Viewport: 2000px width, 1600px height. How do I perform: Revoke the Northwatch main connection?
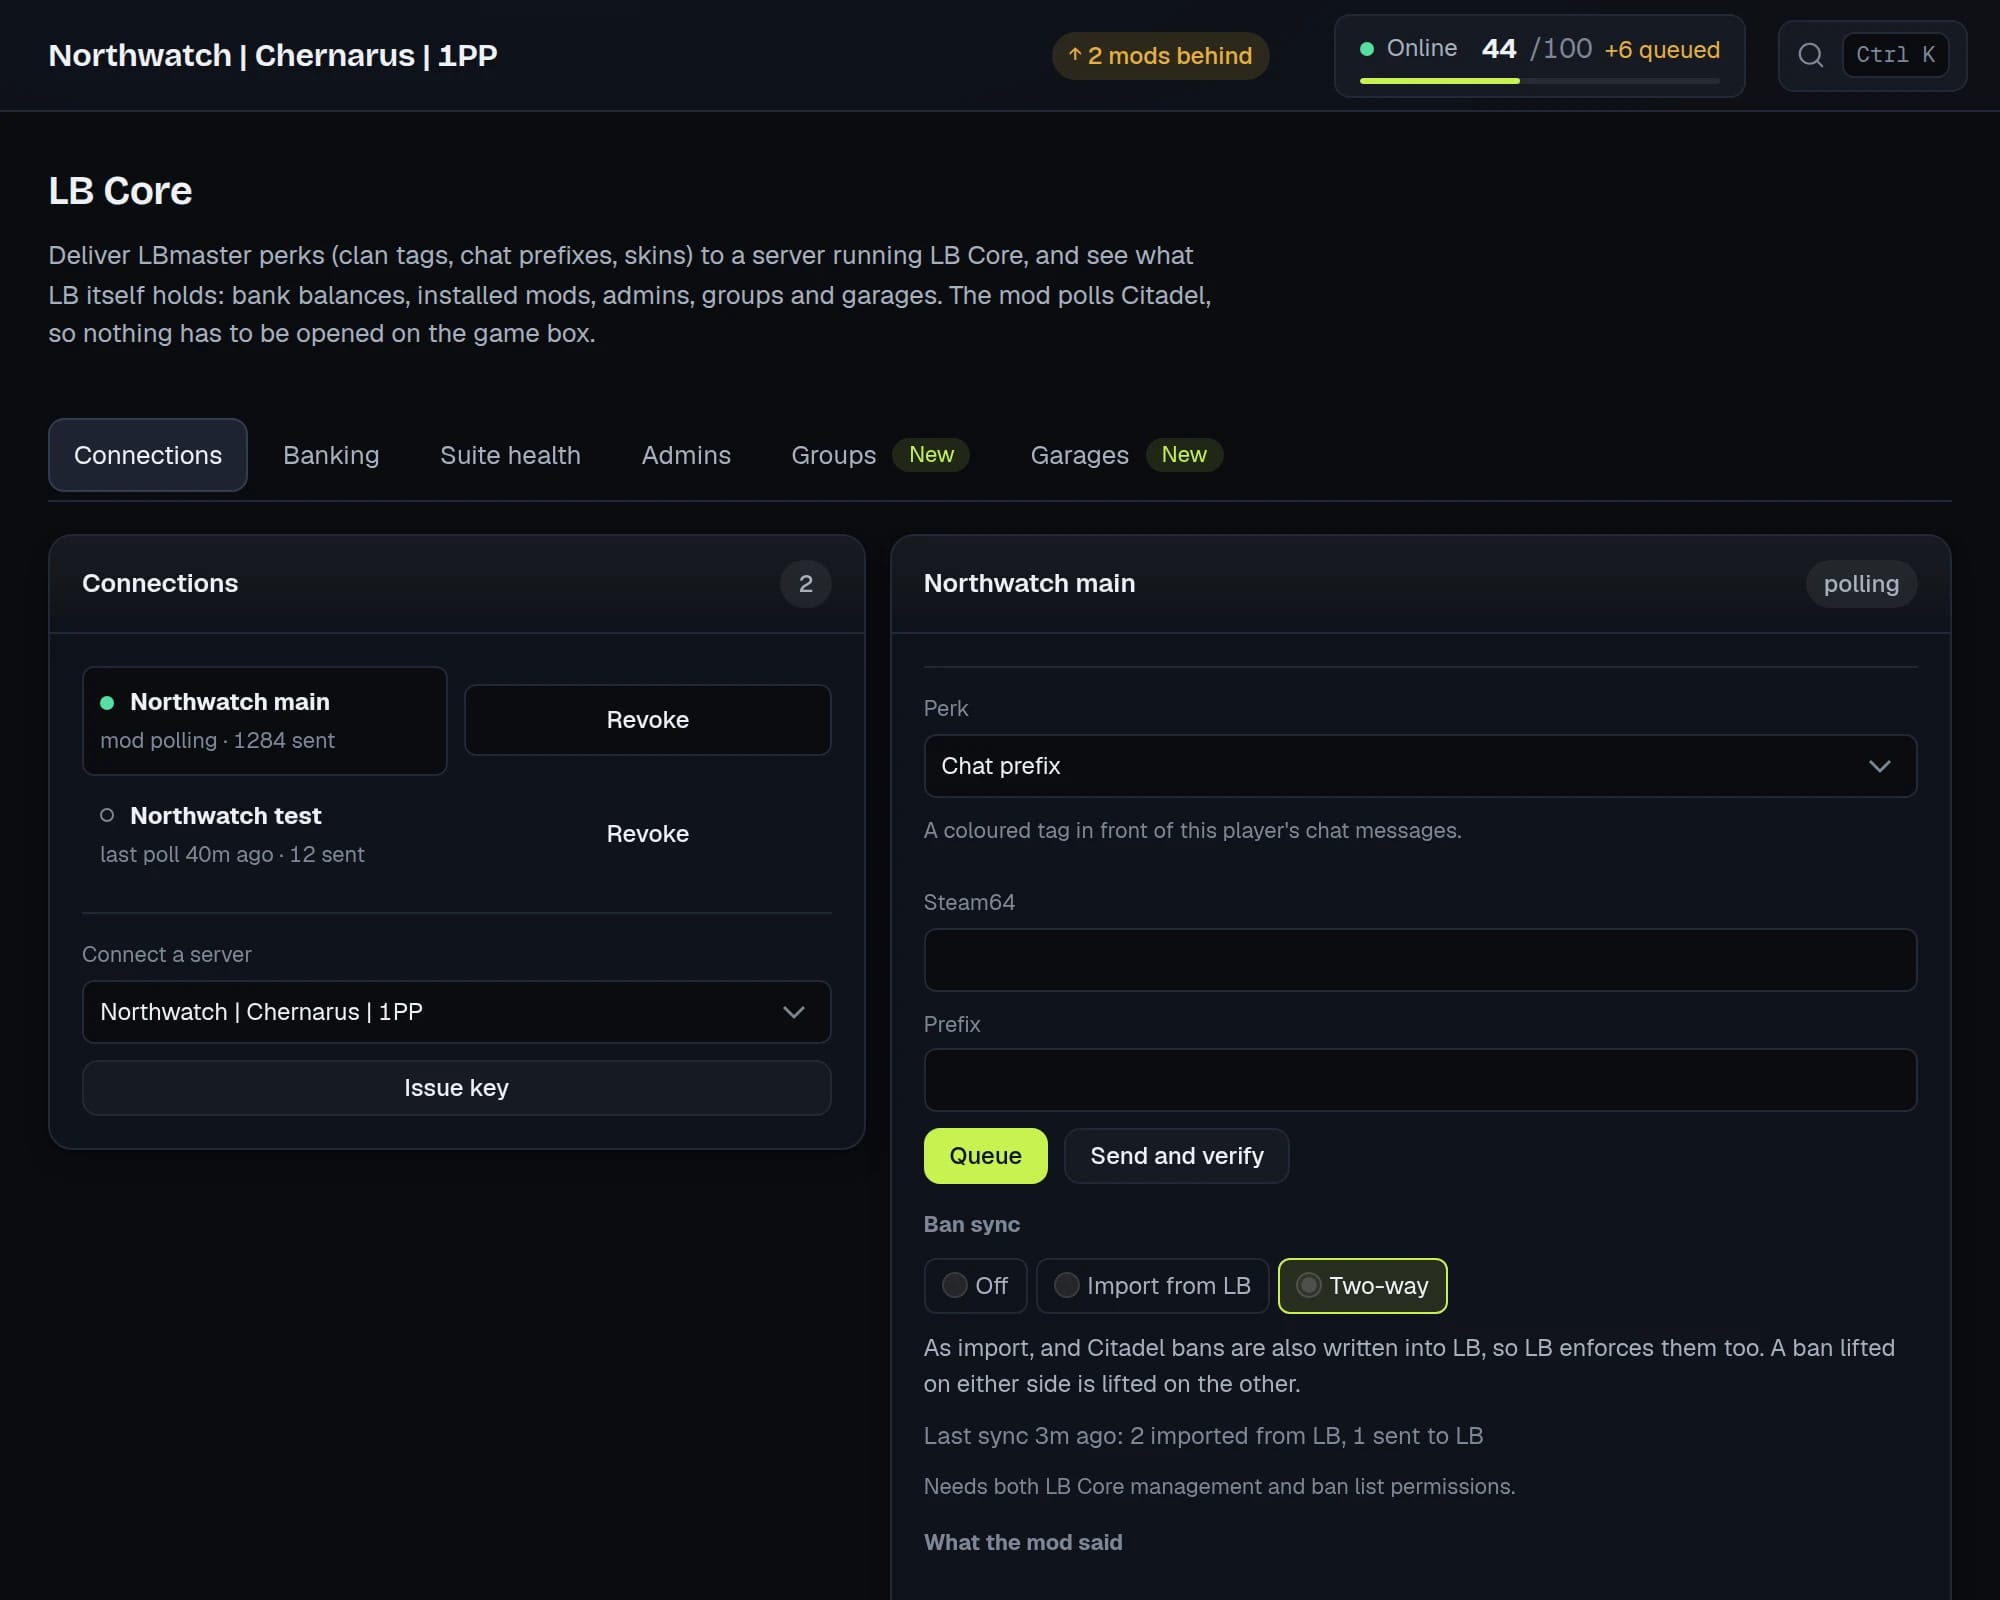coord(648,720)
